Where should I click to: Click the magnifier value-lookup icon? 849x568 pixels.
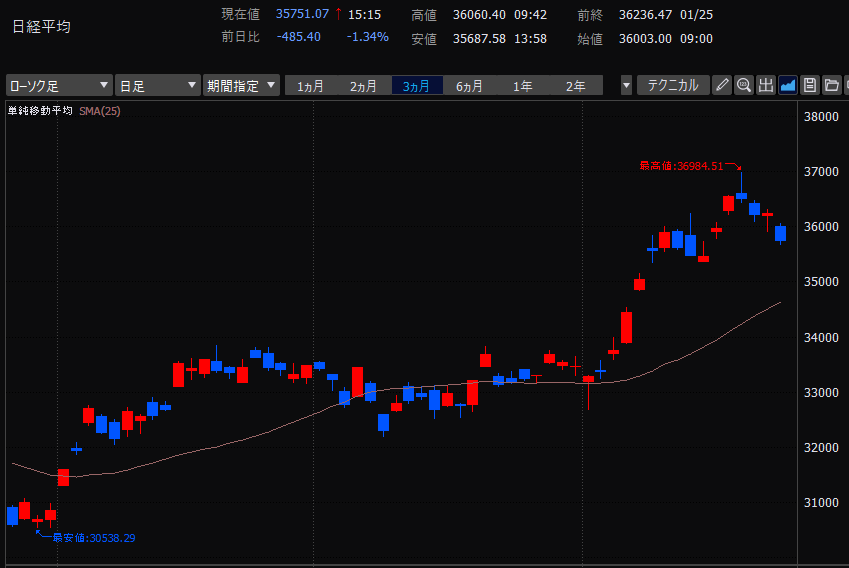pyautogui.click(x=744, y=85)
